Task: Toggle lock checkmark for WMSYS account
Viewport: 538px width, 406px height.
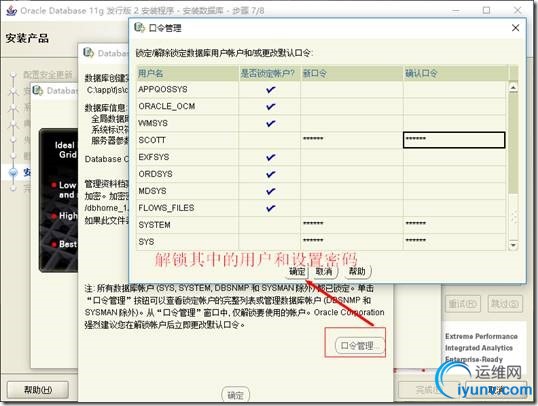Action: point(270,123)
